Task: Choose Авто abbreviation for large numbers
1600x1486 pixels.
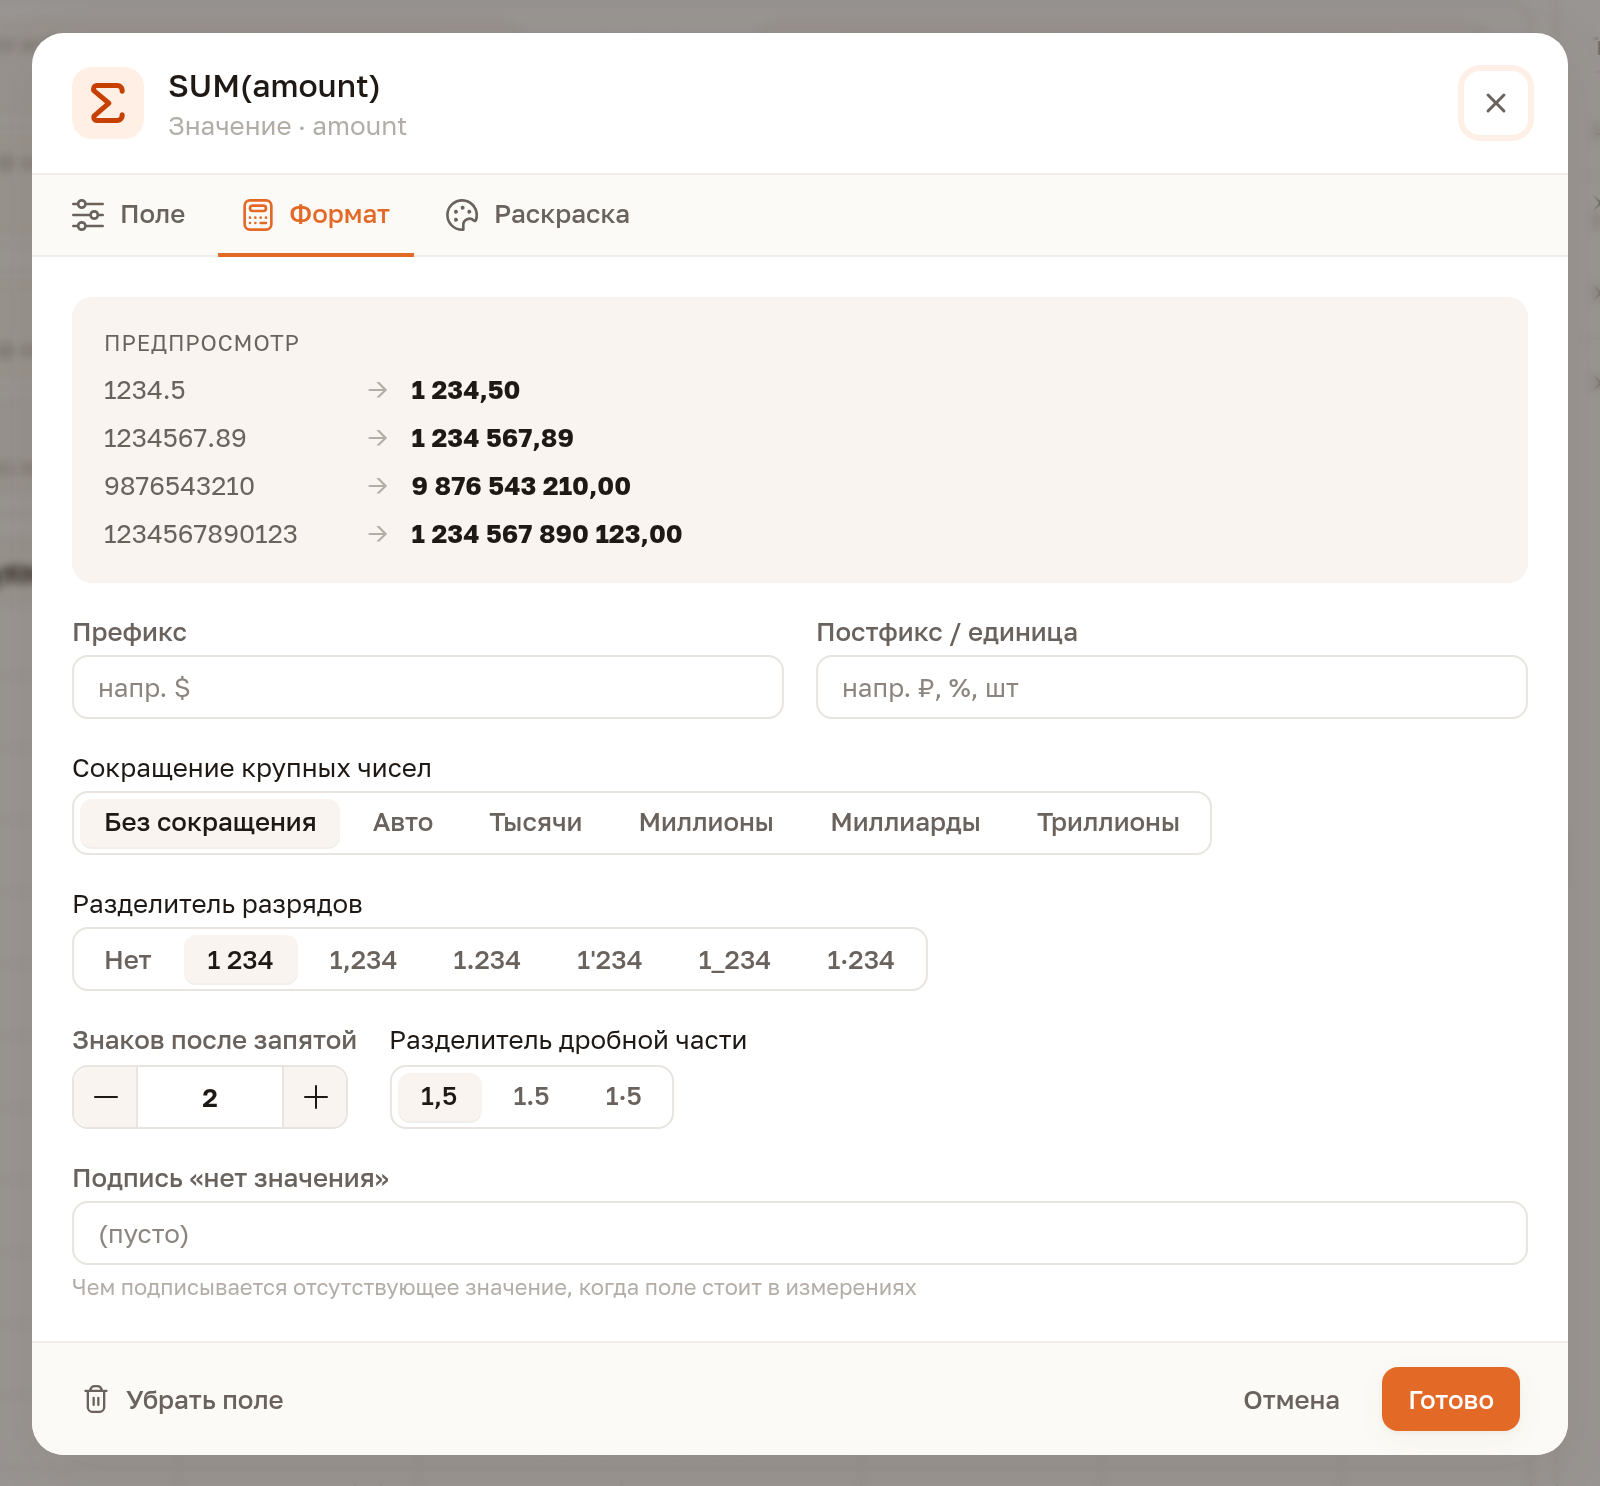Action: click(403, 823)
